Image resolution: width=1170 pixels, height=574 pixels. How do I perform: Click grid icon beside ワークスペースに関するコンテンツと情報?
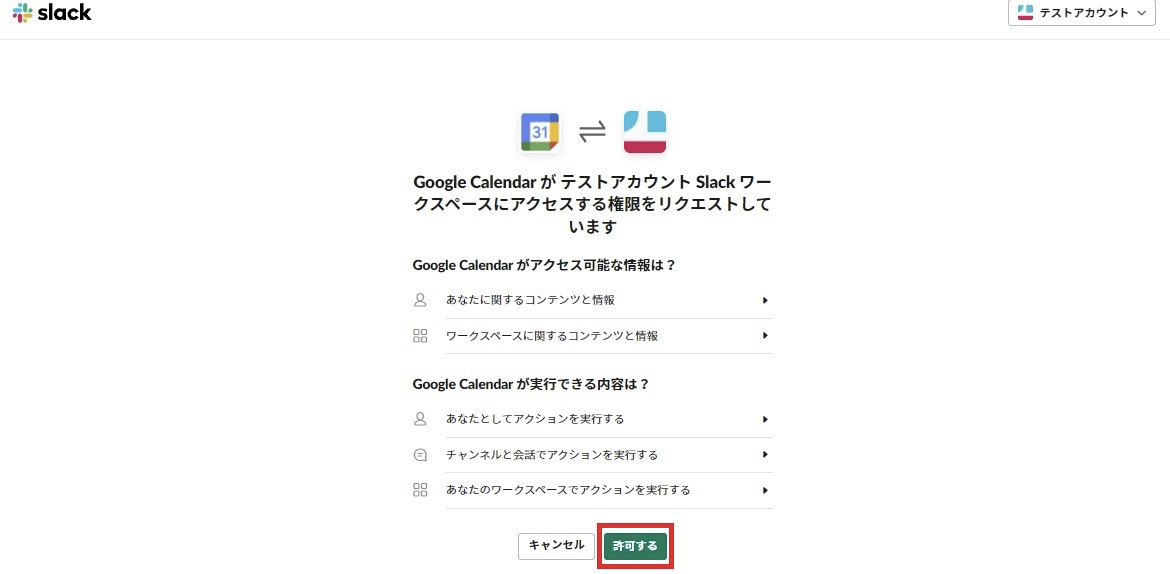pyautogui.click(x=420, y=336)
